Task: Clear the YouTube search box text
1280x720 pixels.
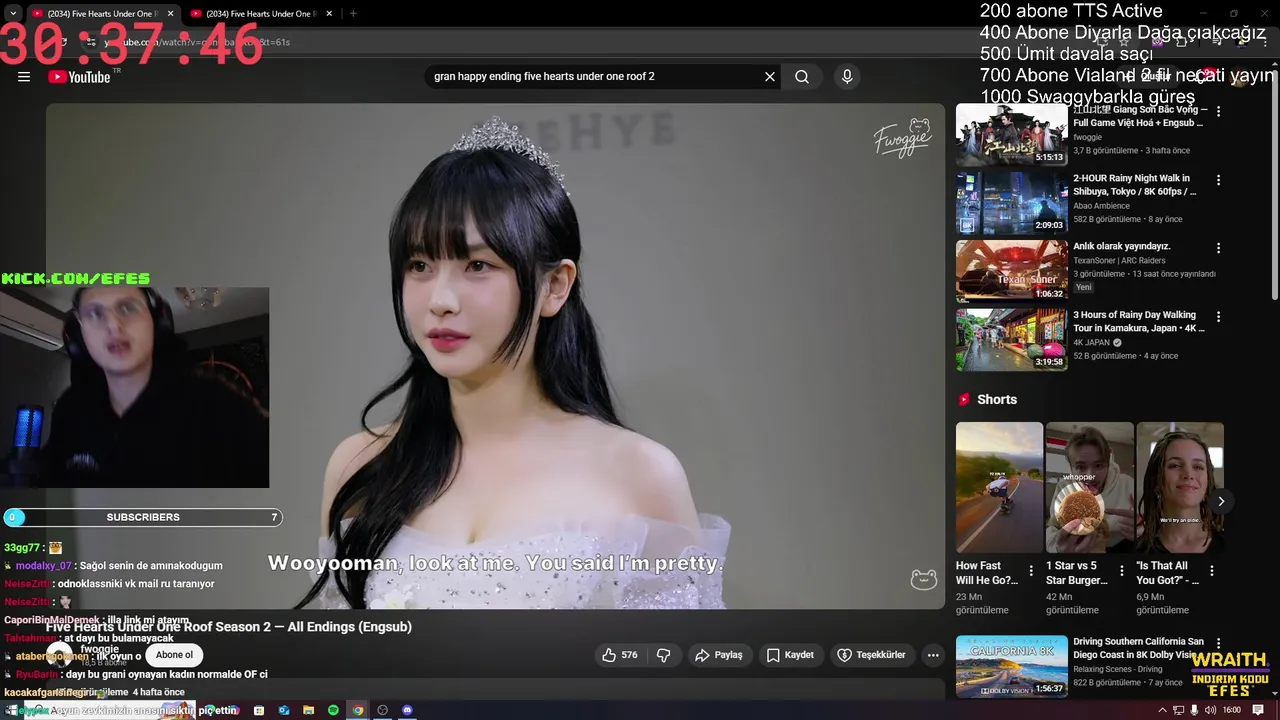Action: pos(770,77)
